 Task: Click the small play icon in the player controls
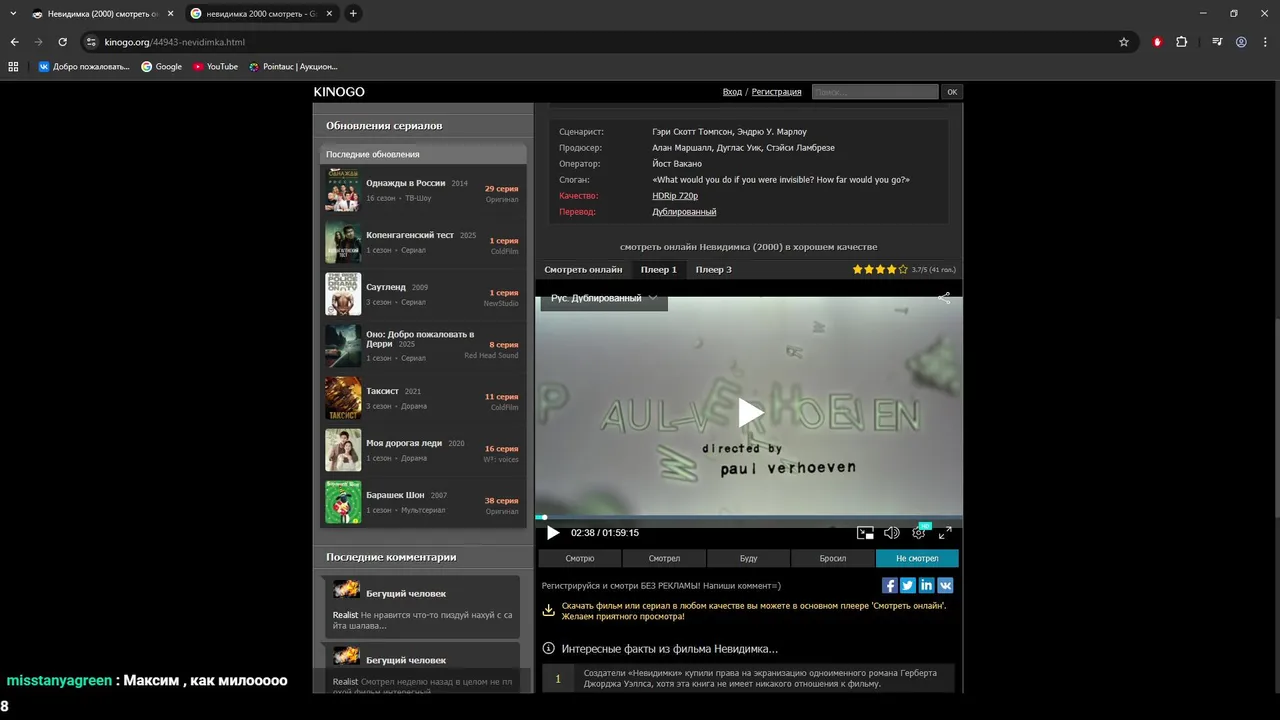click(553, 533)
